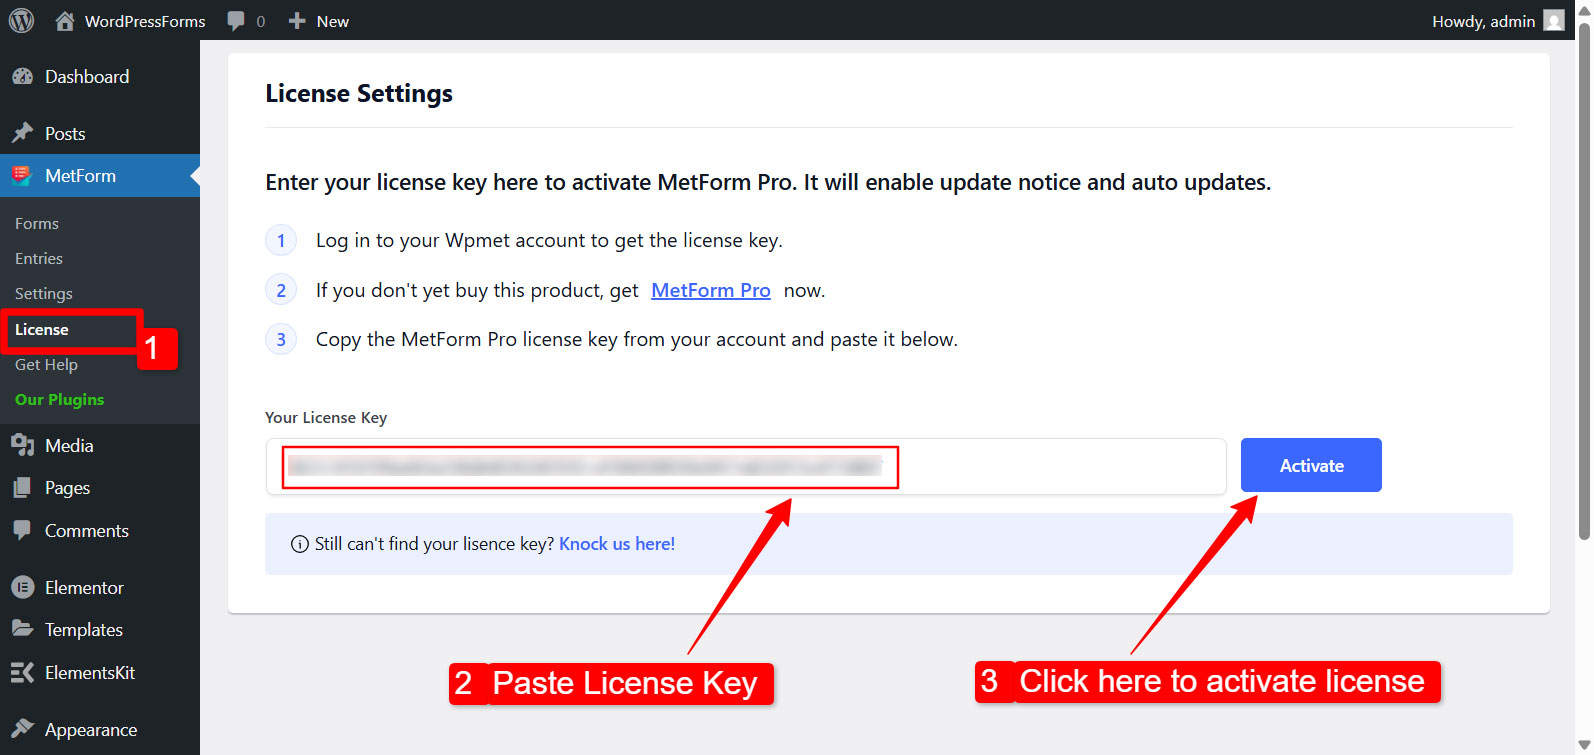This screenshot has height=755, width=1594.
Task: Click the license key input field
Action: (x=746, y=466)
